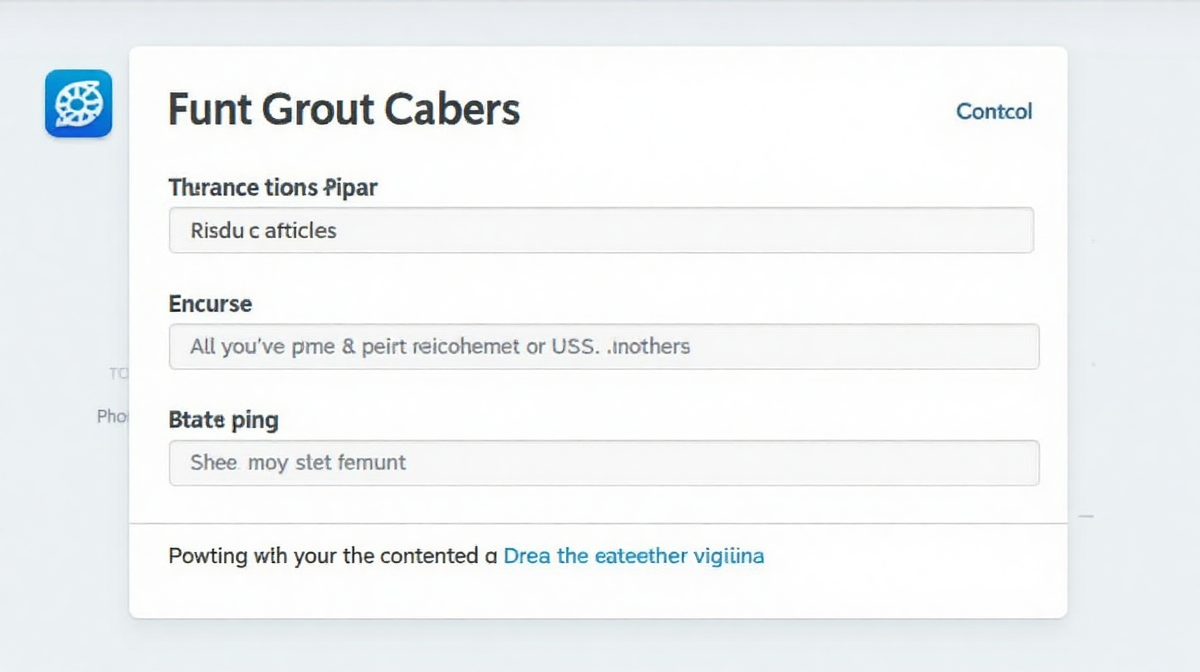
Task: Click the partially hidden Pho text
Action: pos(112,416)
